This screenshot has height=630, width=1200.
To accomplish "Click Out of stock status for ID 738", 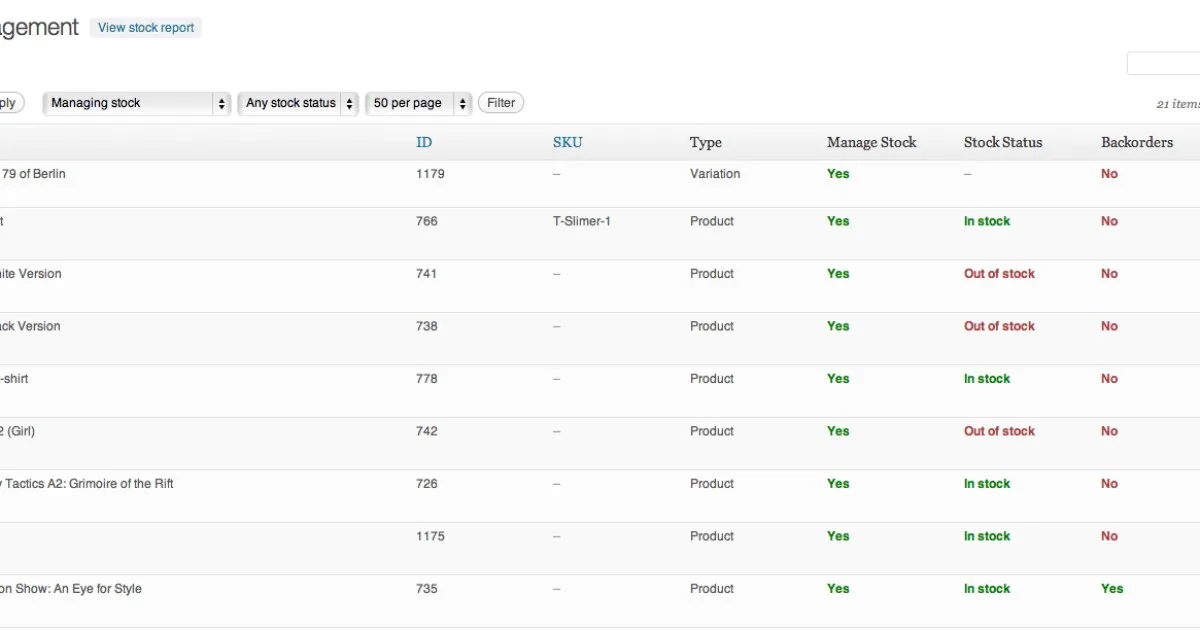I will [999, 326].
